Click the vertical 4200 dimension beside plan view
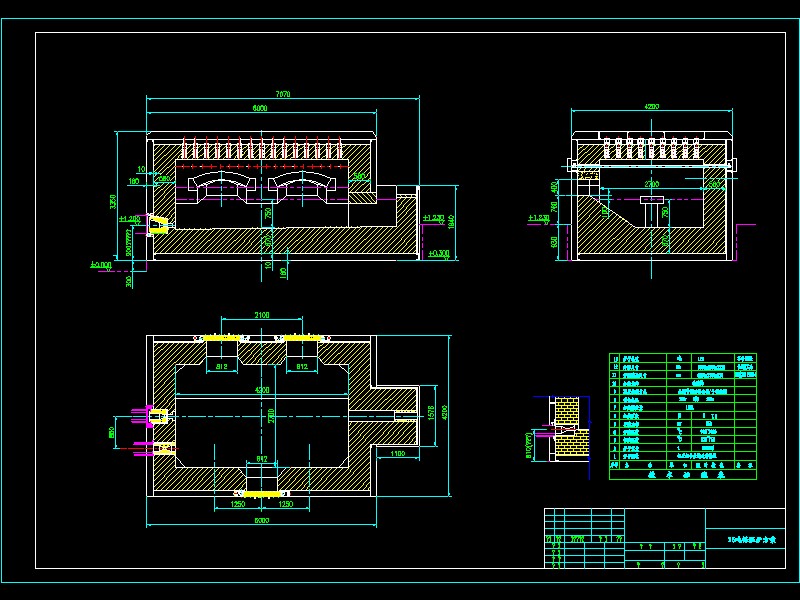Image resolution: width=800 pixels, height=600 pixels. coord(444,413)
